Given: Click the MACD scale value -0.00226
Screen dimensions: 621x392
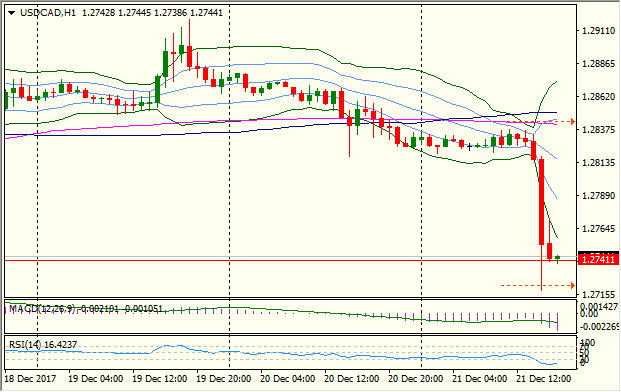Looking at the screenshot, I should [599, 327].
